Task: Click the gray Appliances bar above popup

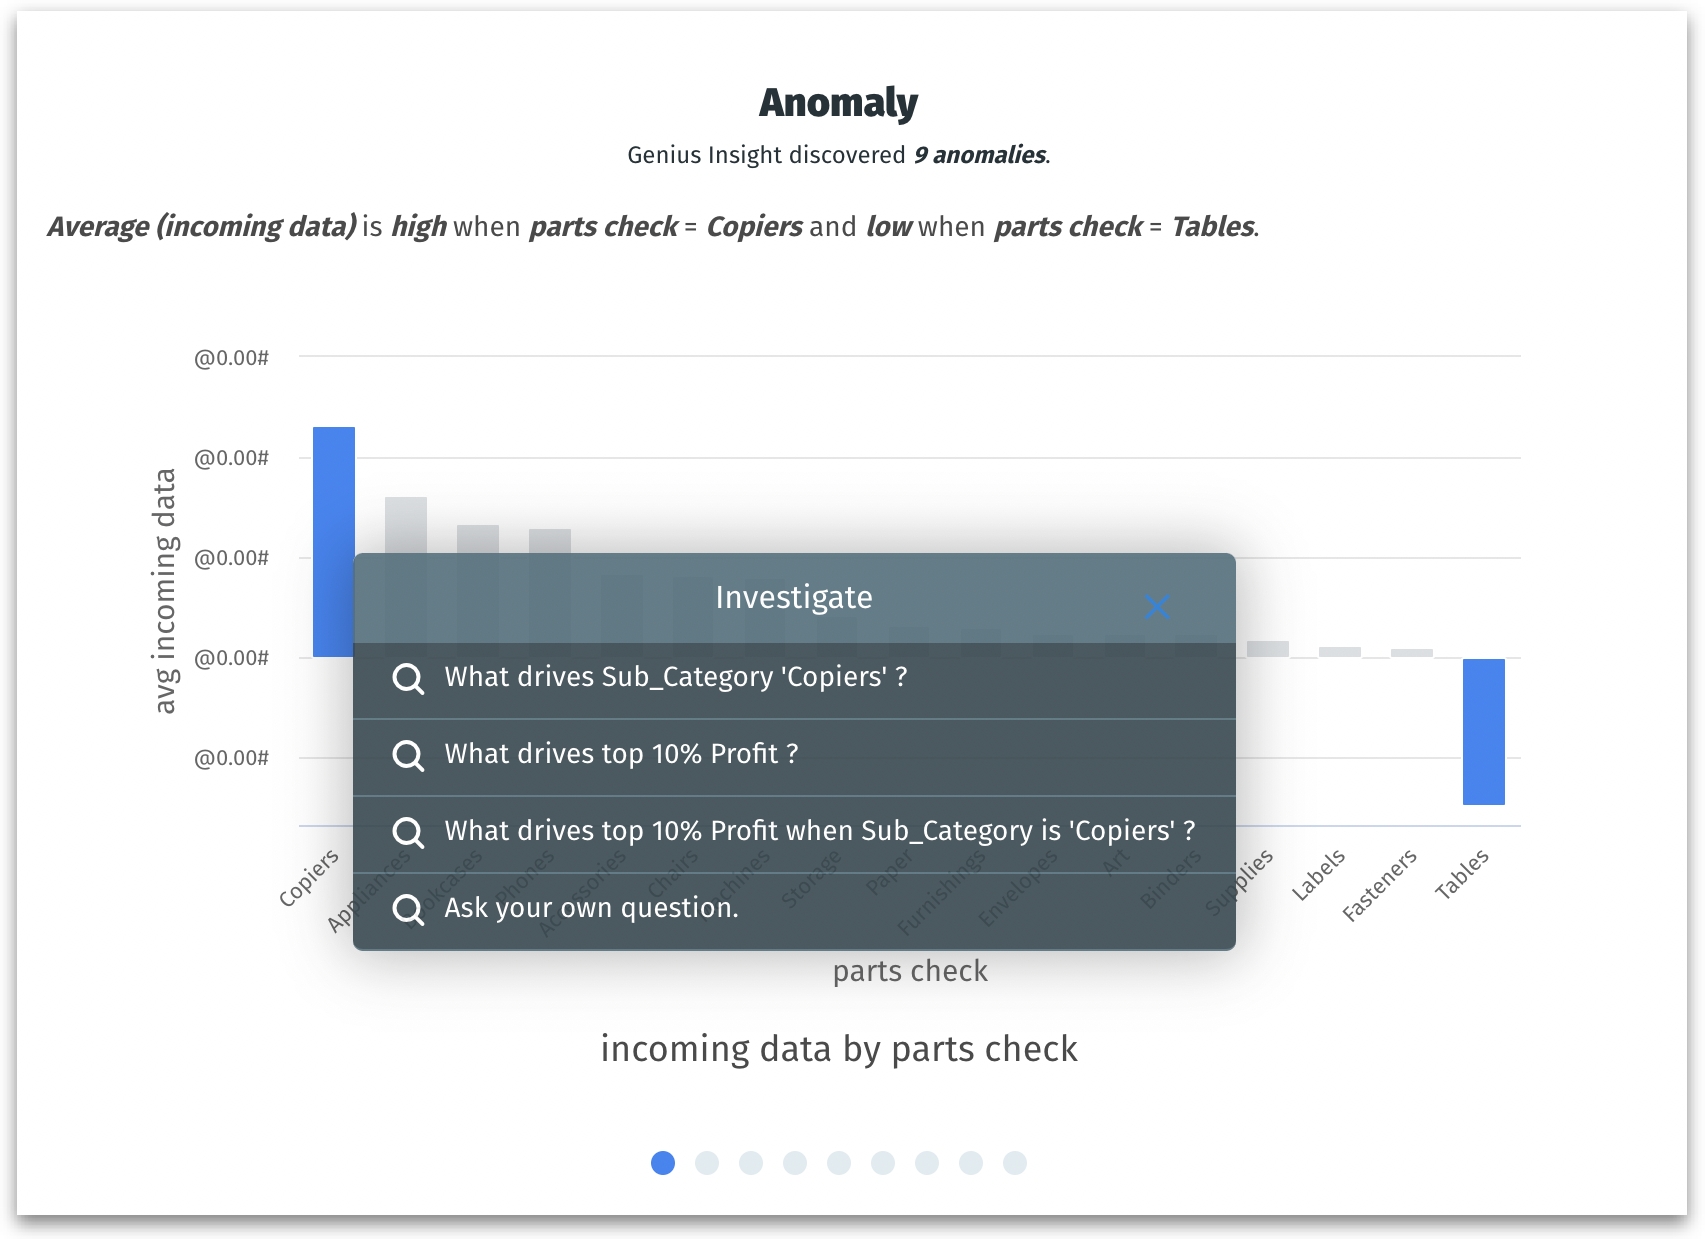Action: 406,524
